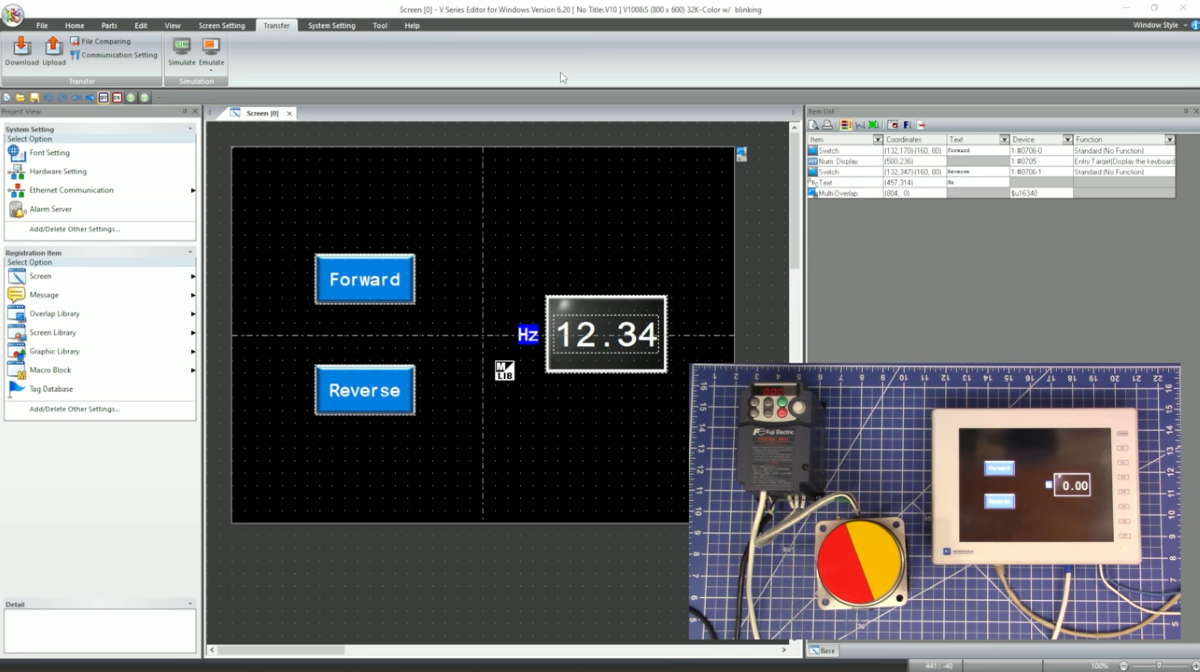
Task: Open the Device column filter dropdown
Action: point(1067,139)
